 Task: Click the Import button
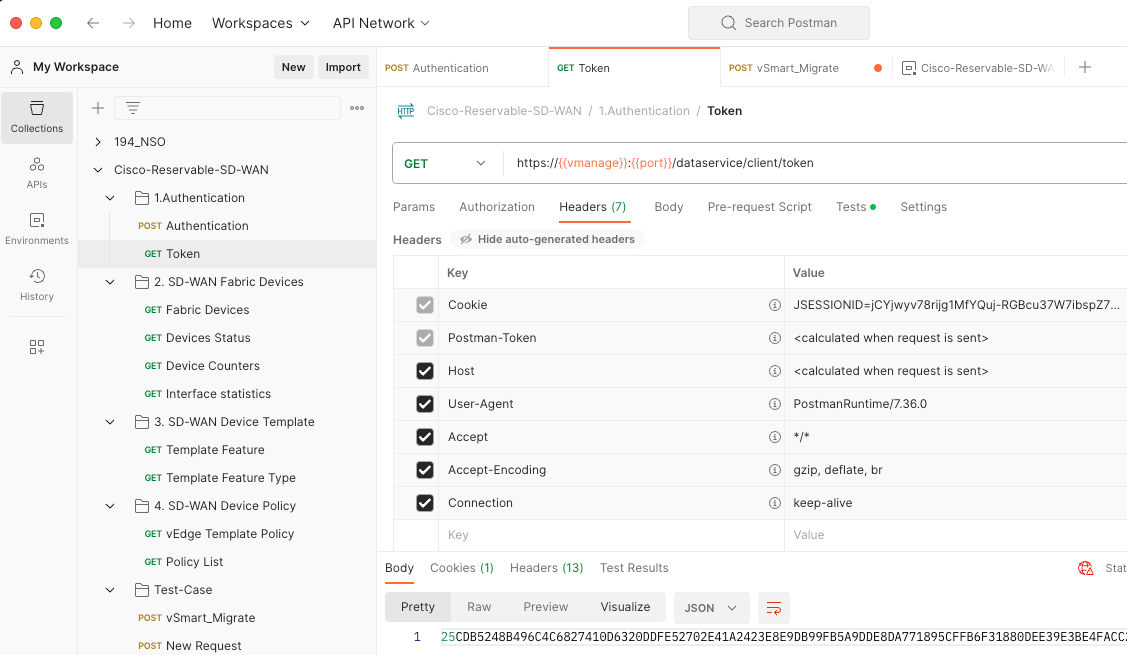[343, 67]
